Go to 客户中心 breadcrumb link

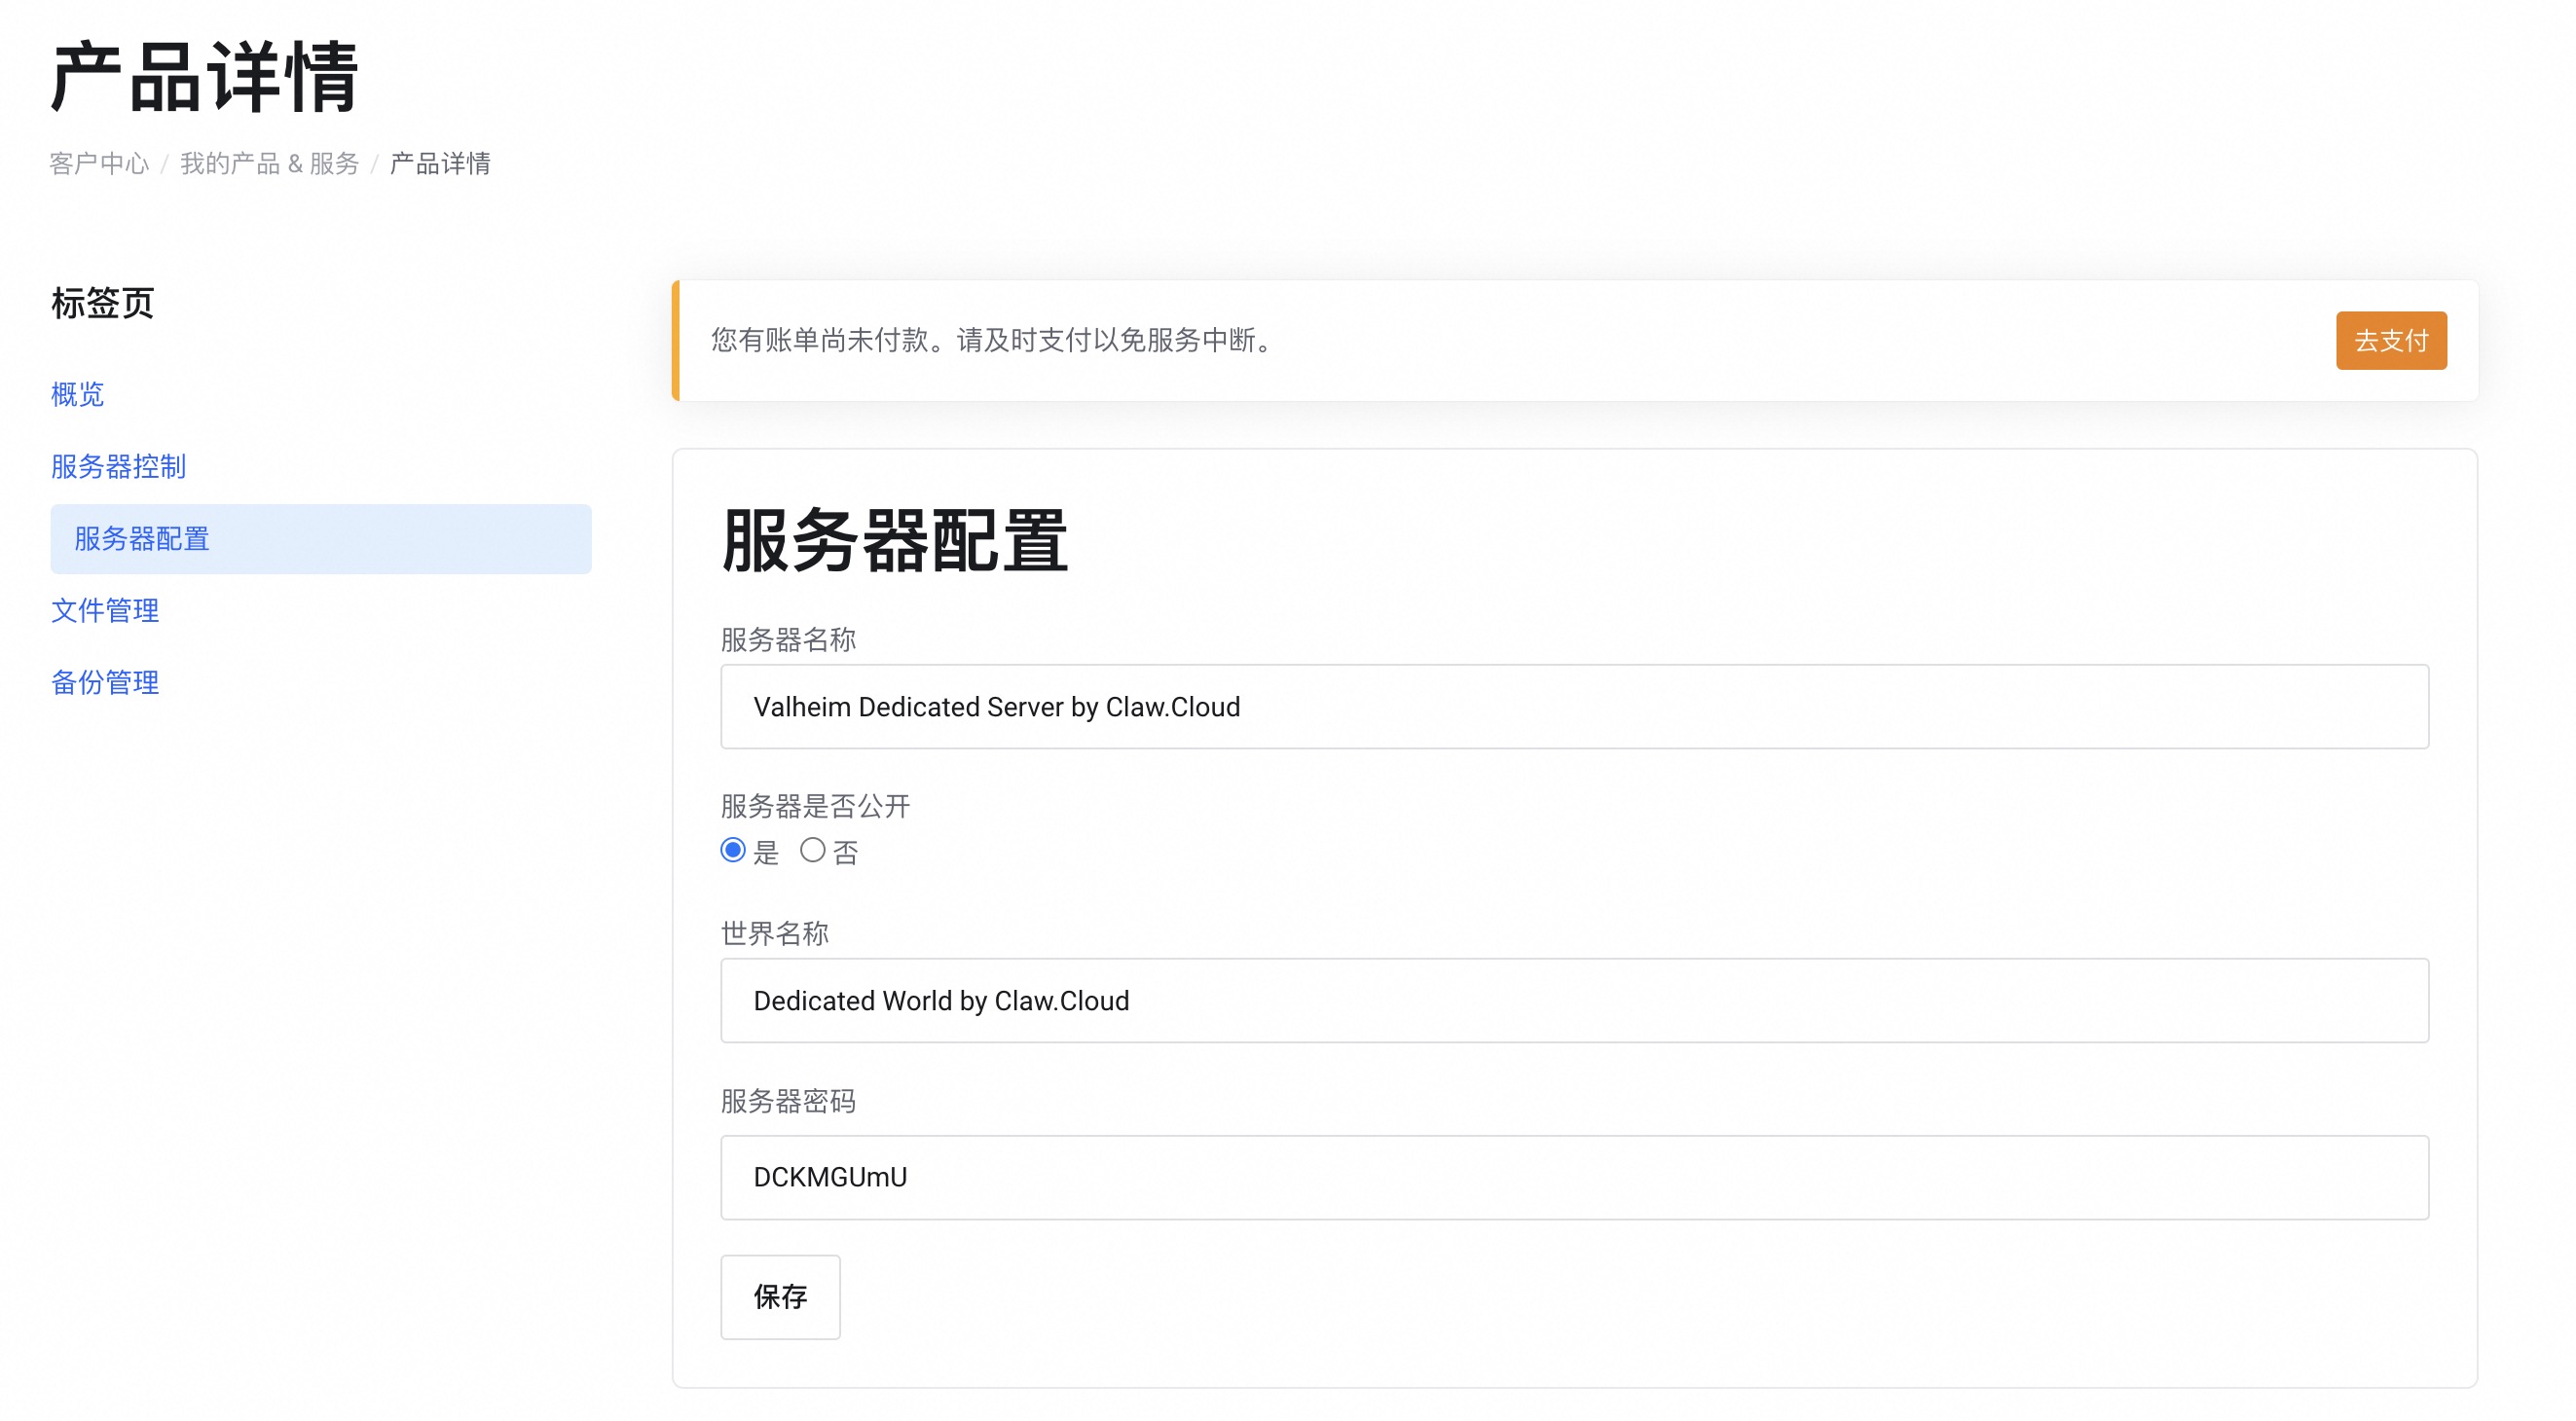pos(99,163)
